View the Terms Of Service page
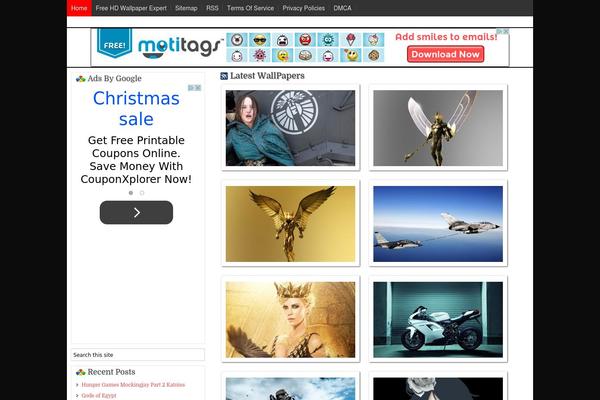600x400 pixels. click(250, 8)
